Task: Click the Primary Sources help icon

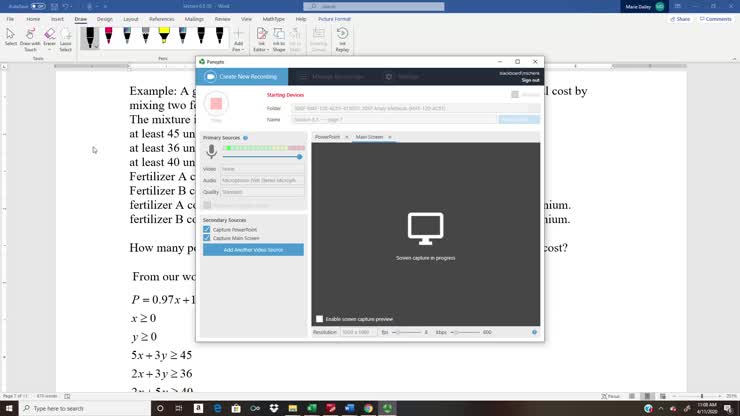Action: tap(245, 138)
